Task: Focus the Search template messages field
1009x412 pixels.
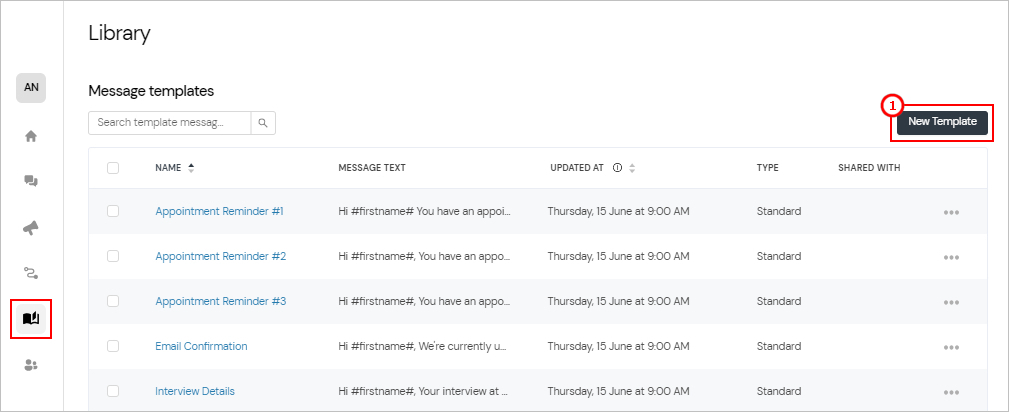Action: (x=169, y=123)
